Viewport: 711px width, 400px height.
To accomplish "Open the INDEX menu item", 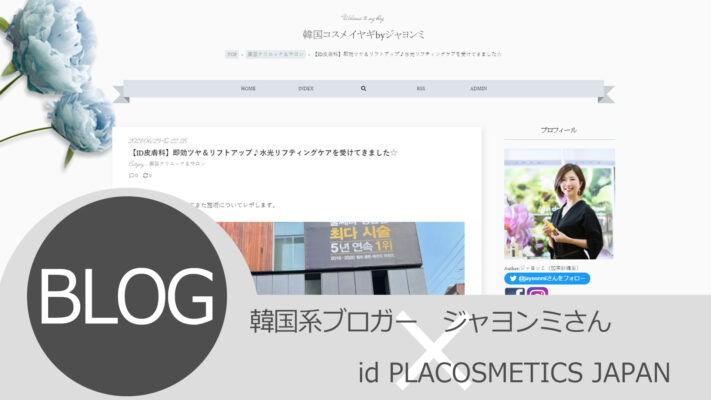I will click(306, 88).
